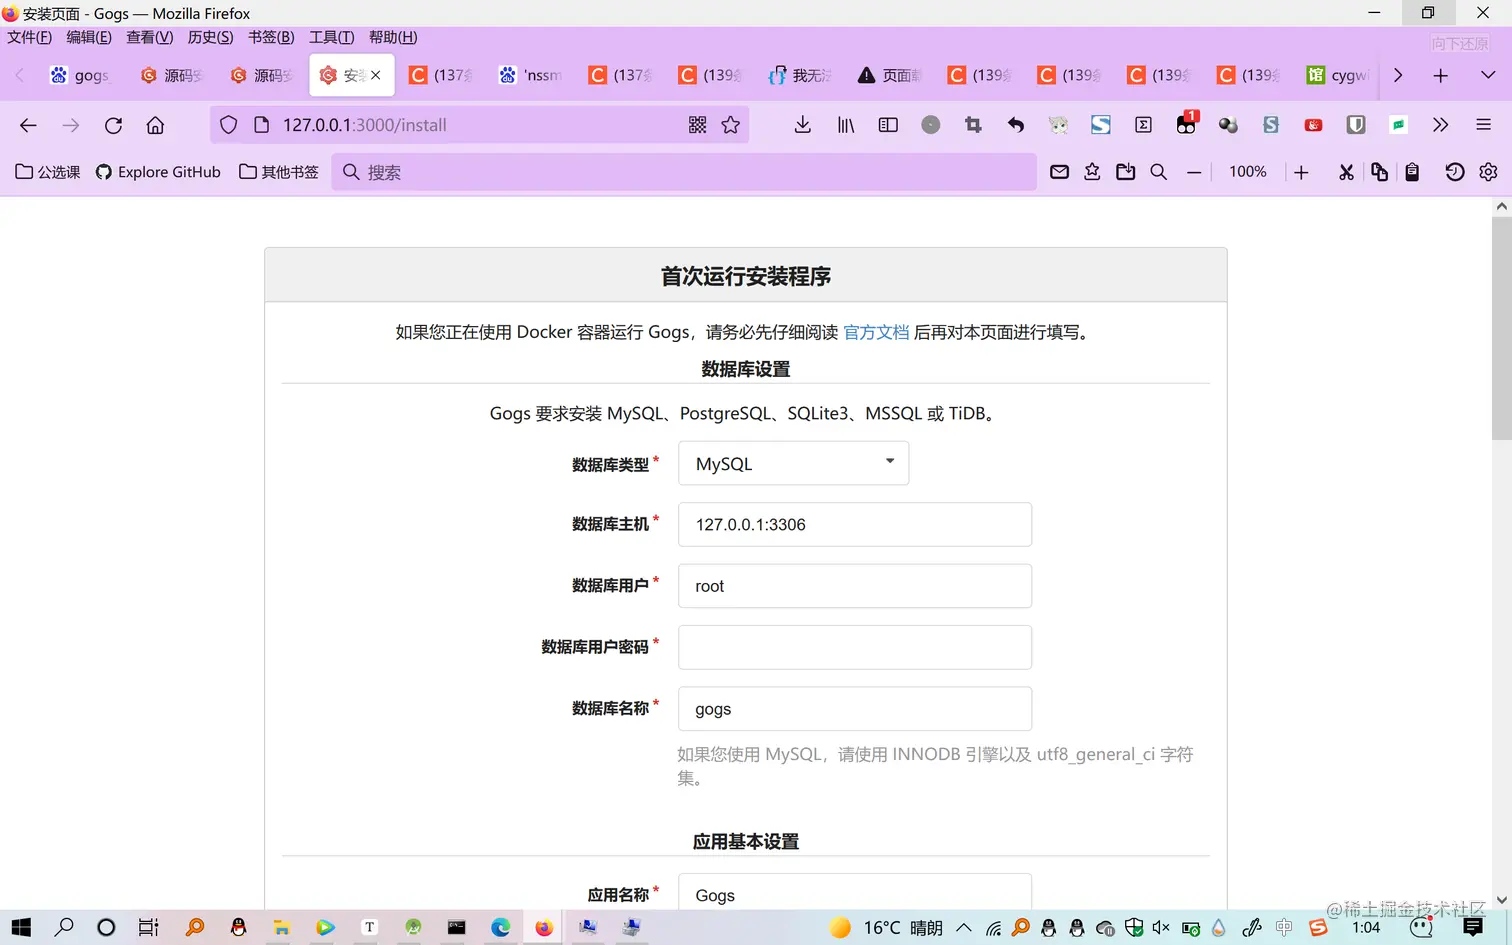Image resolution: width=1512 pixels, height=945 pixels.
Task: Show more toolbar tools overflow
Action: pos(1440,125)
